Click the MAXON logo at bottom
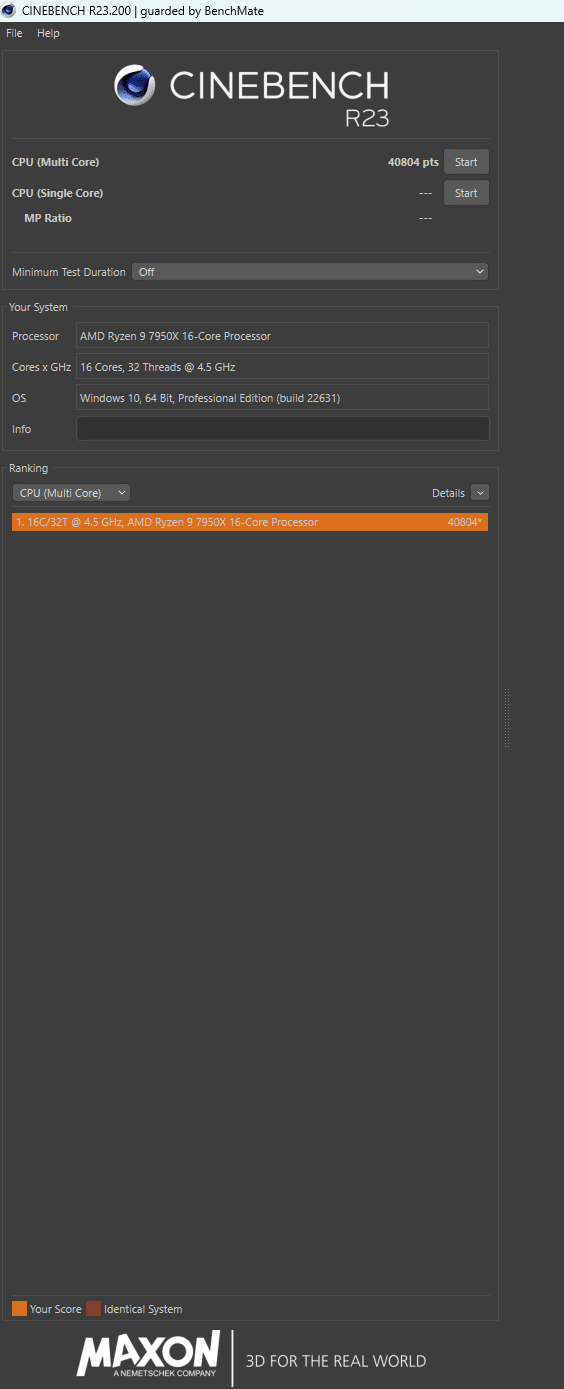This screenshot has width=564, height=1389. click(x=149, y=1355)
